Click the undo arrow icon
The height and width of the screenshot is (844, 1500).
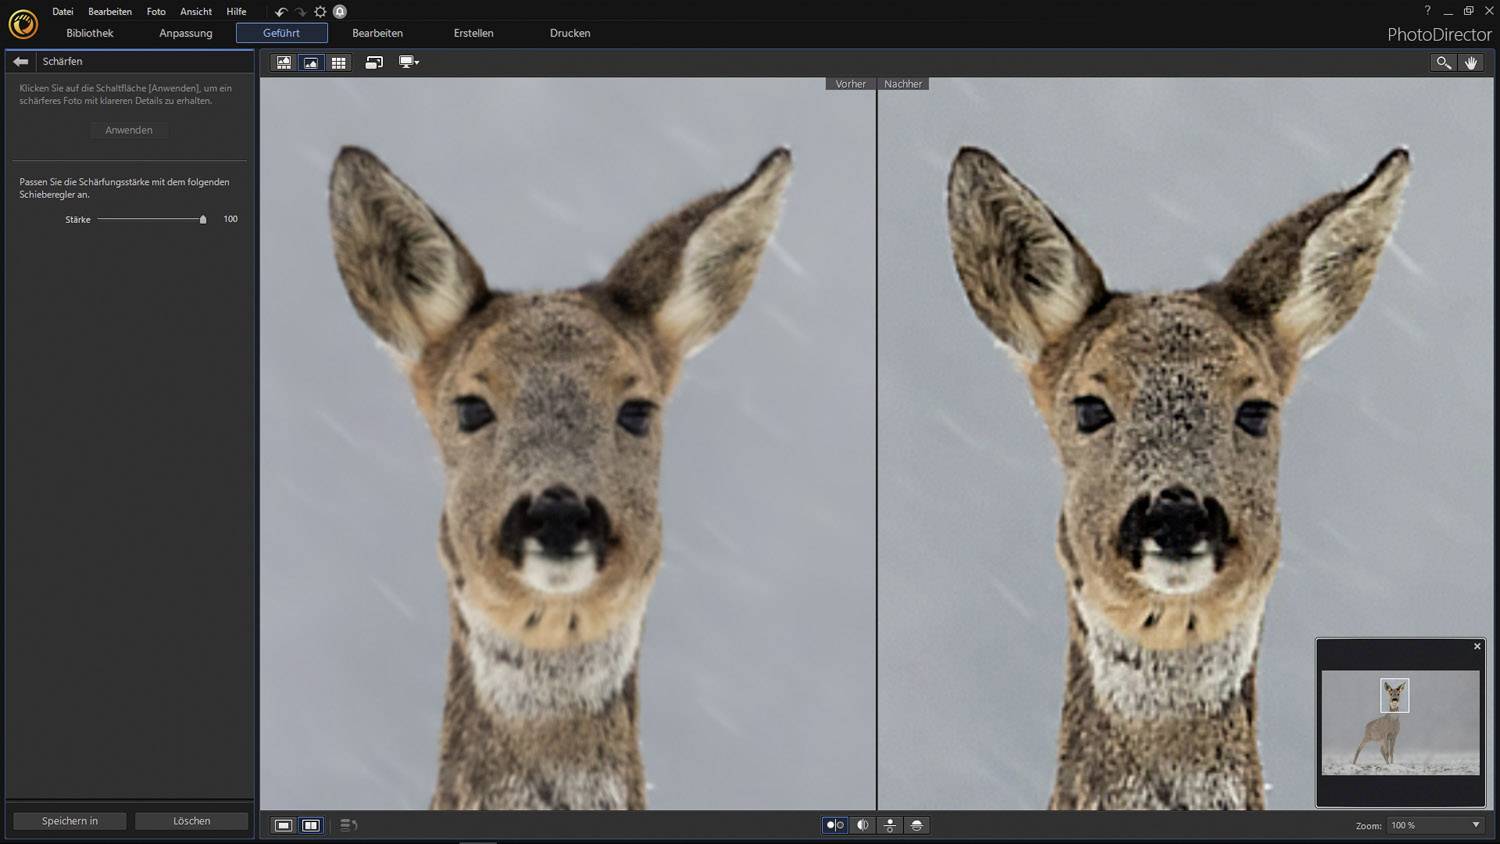(281, 12)
